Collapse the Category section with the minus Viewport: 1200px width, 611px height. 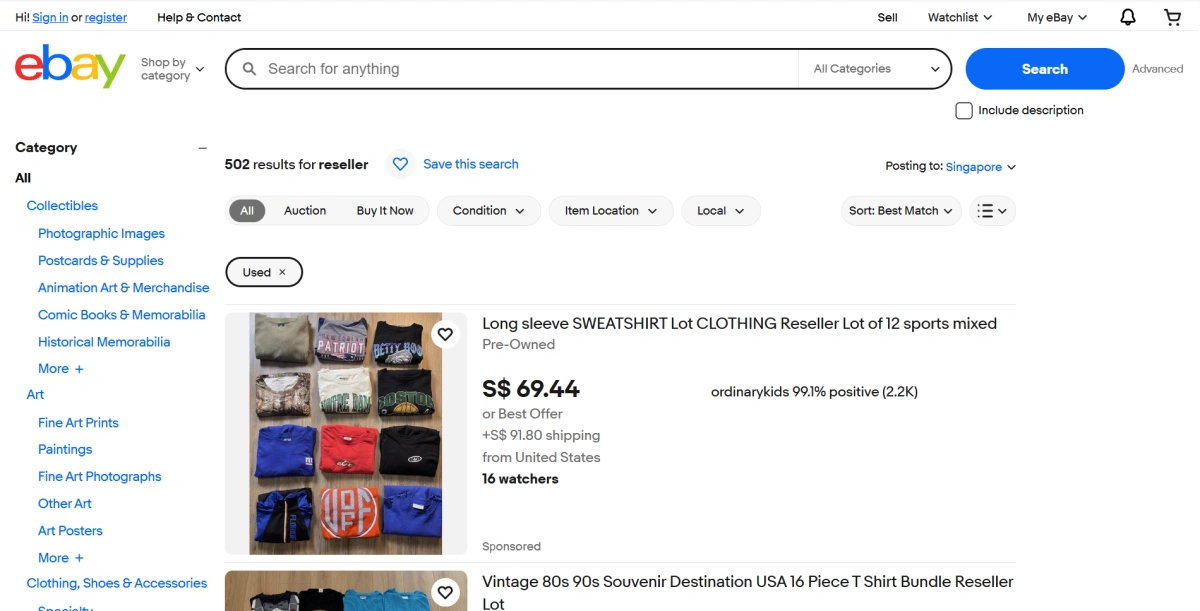click(x=202, y=148)
